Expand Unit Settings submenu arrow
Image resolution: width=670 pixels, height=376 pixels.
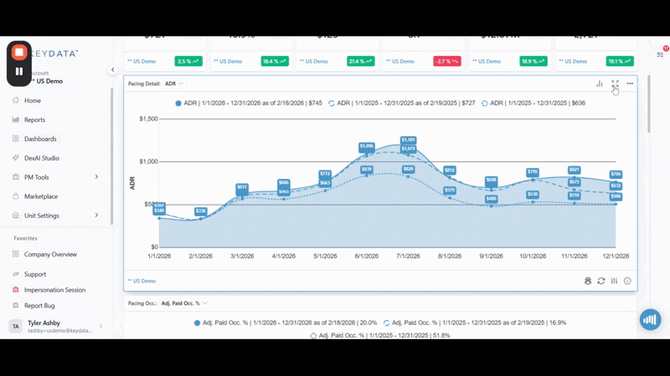[97, 215]
